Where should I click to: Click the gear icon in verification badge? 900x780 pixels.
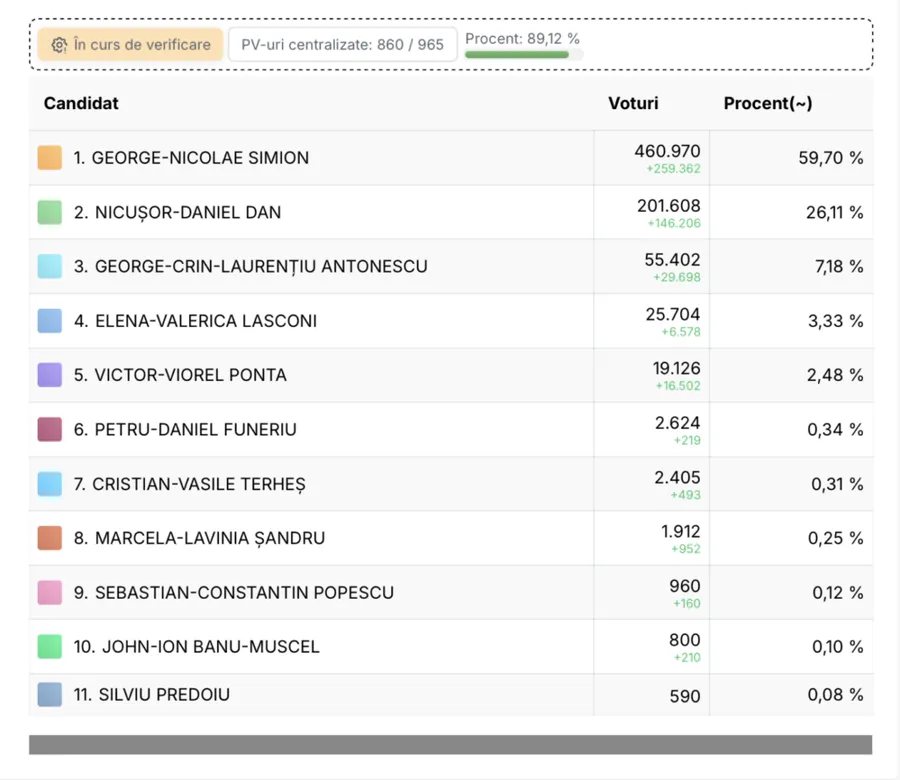click(x=59, y=45)
